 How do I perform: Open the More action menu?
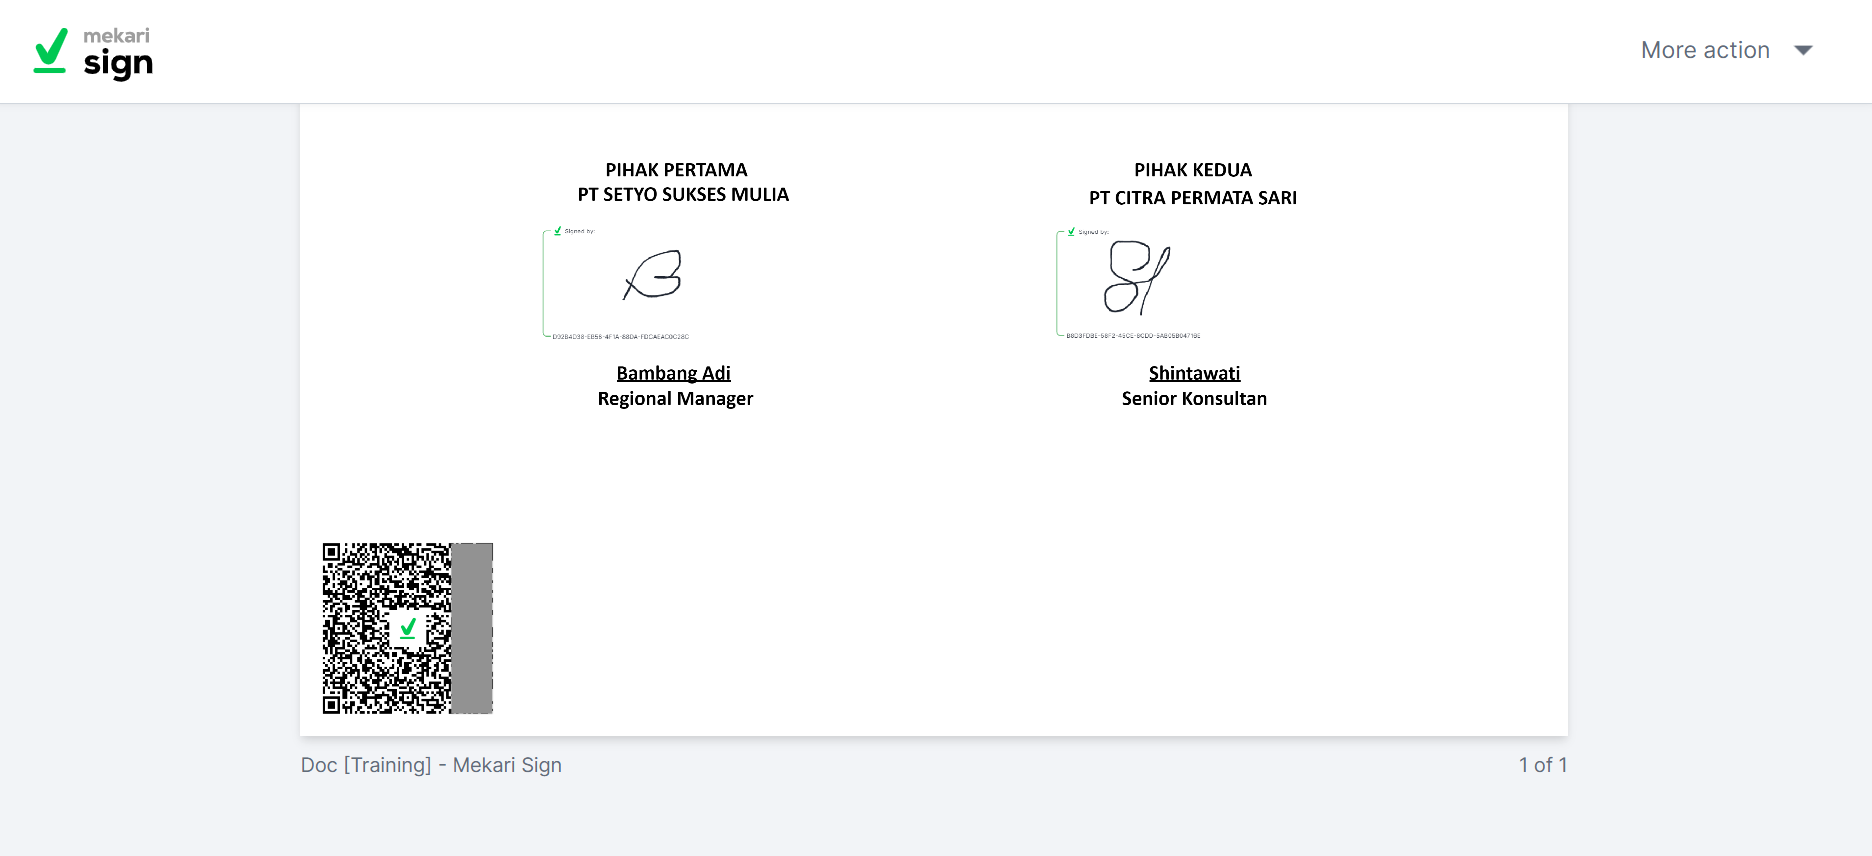tap(1705, 50)
